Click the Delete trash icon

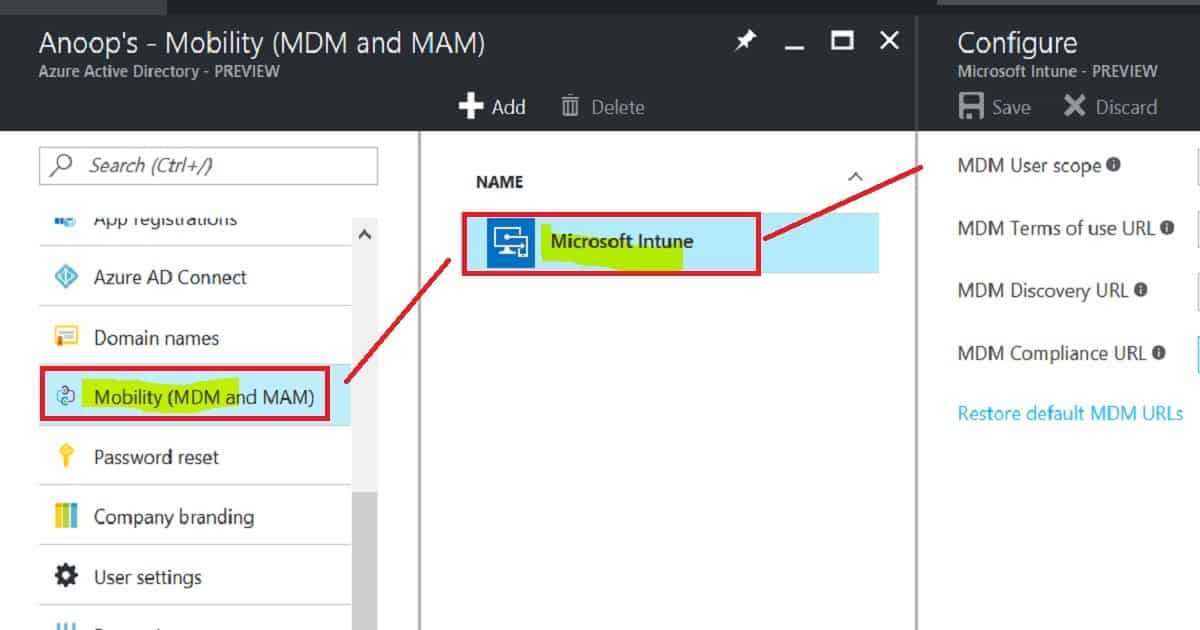[570, 106]
